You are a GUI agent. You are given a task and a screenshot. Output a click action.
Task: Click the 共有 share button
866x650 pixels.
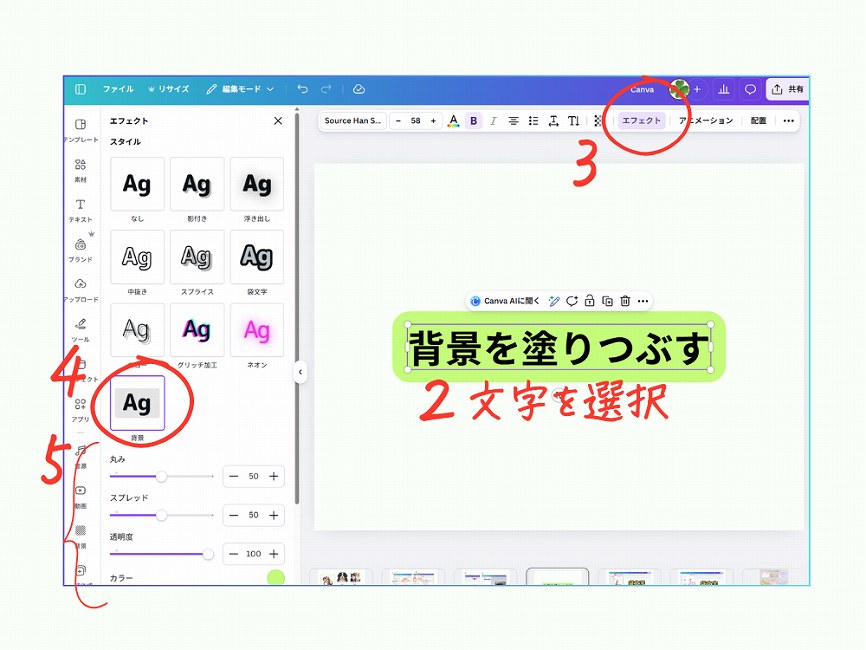(x=787, y=89)
